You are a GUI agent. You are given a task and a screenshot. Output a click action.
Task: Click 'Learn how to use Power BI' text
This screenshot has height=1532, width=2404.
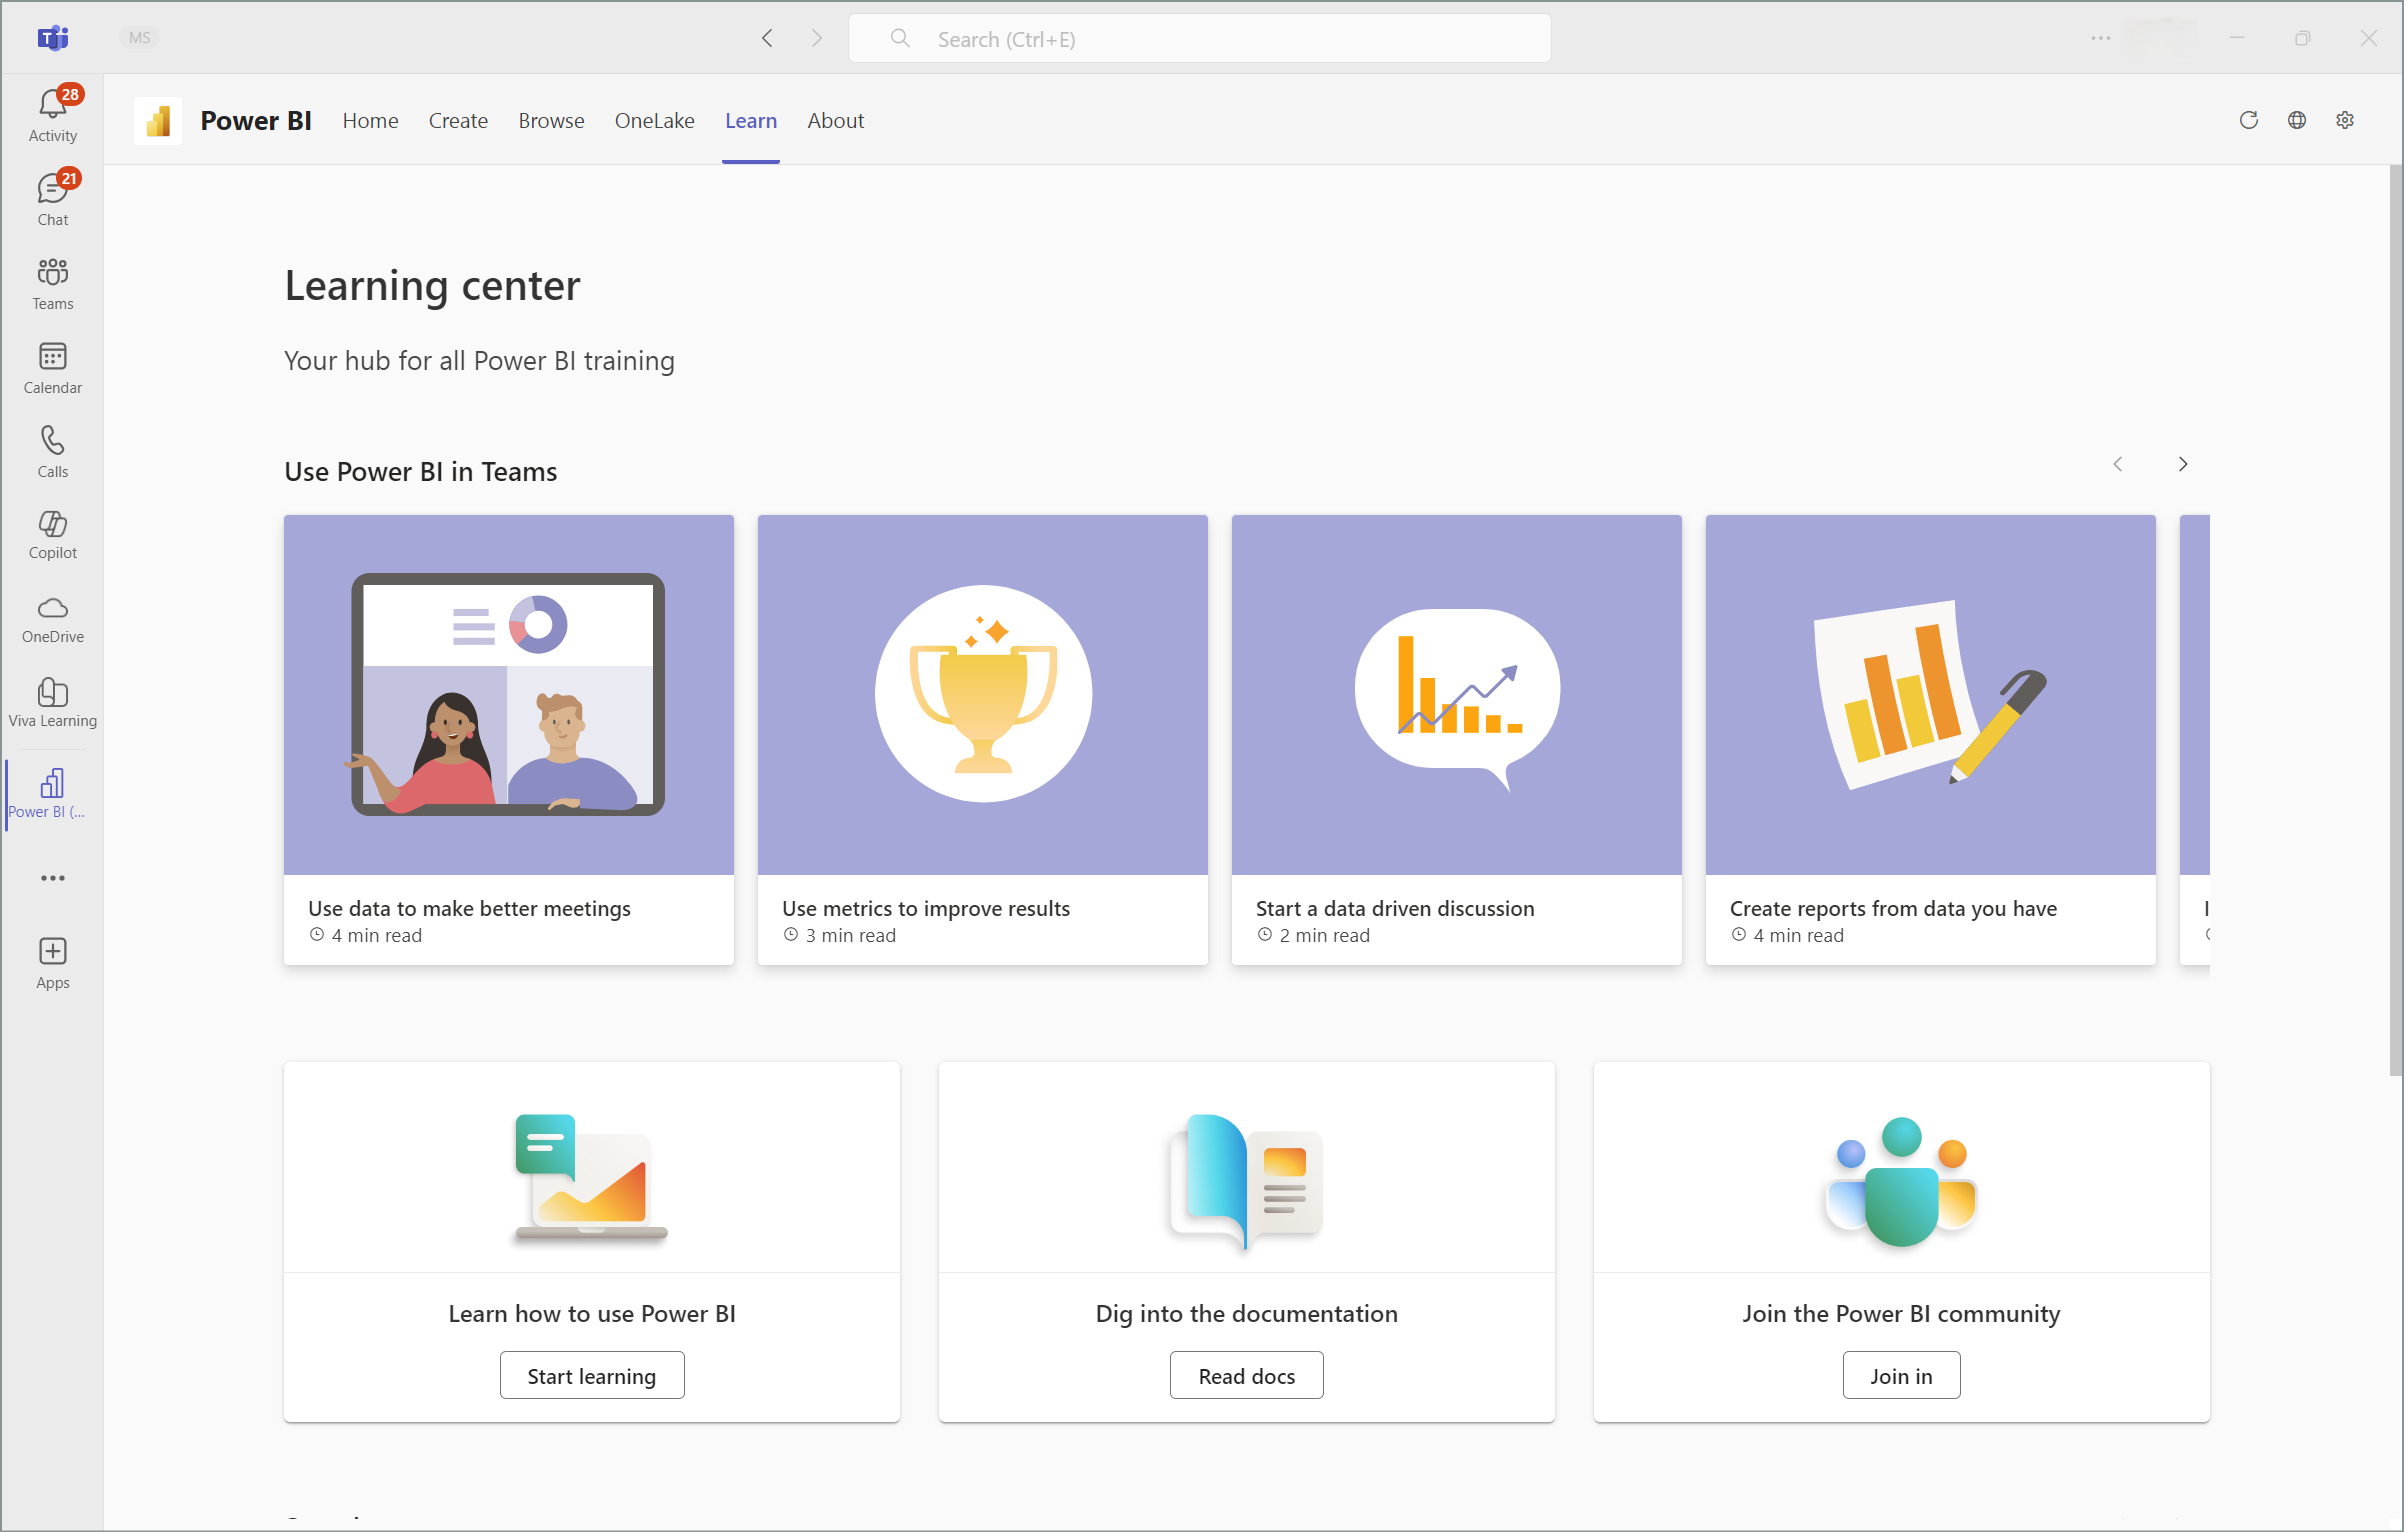[x=592, y=1314]
